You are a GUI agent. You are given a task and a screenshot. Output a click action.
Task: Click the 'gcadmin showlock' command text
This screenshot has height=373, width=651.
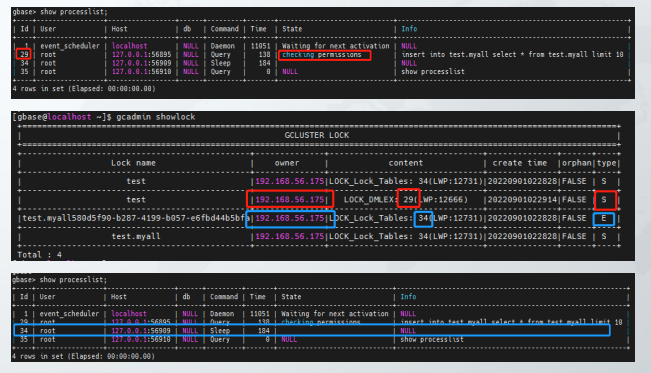[156, 117]
